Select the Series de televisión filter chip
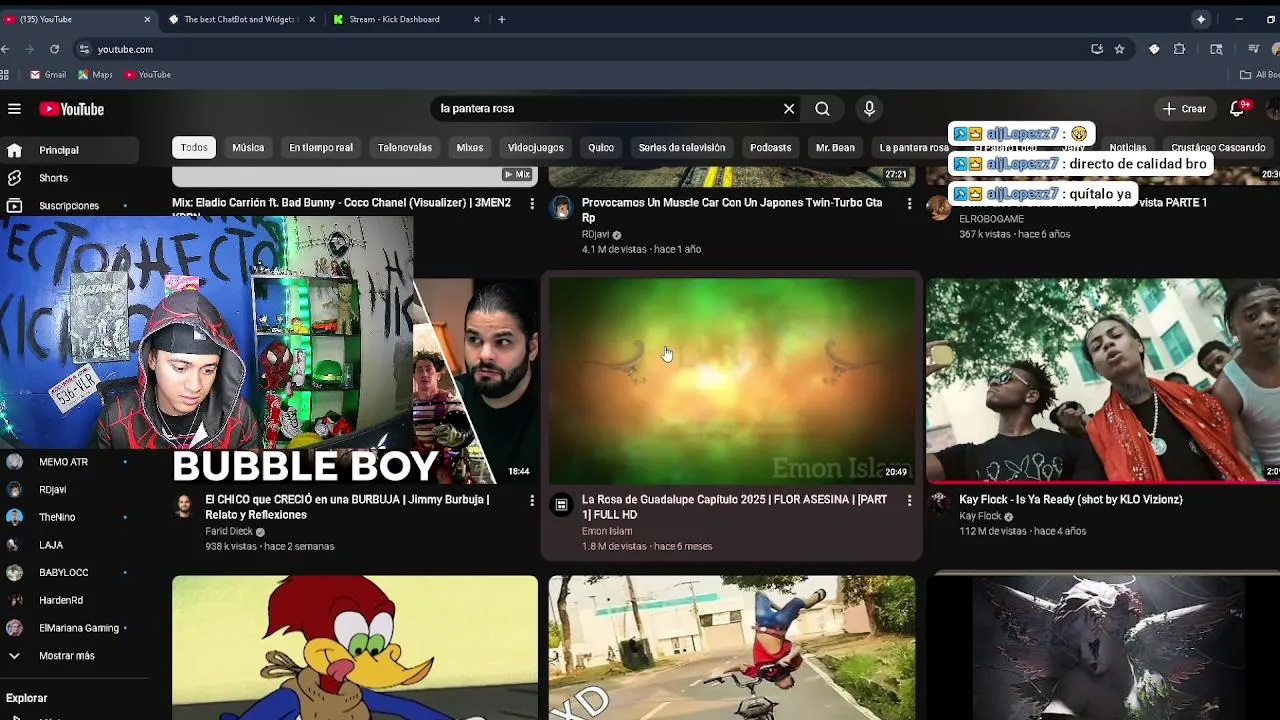Image resolution: width=1280 pixels, height=720 pixels. [682, 147]
